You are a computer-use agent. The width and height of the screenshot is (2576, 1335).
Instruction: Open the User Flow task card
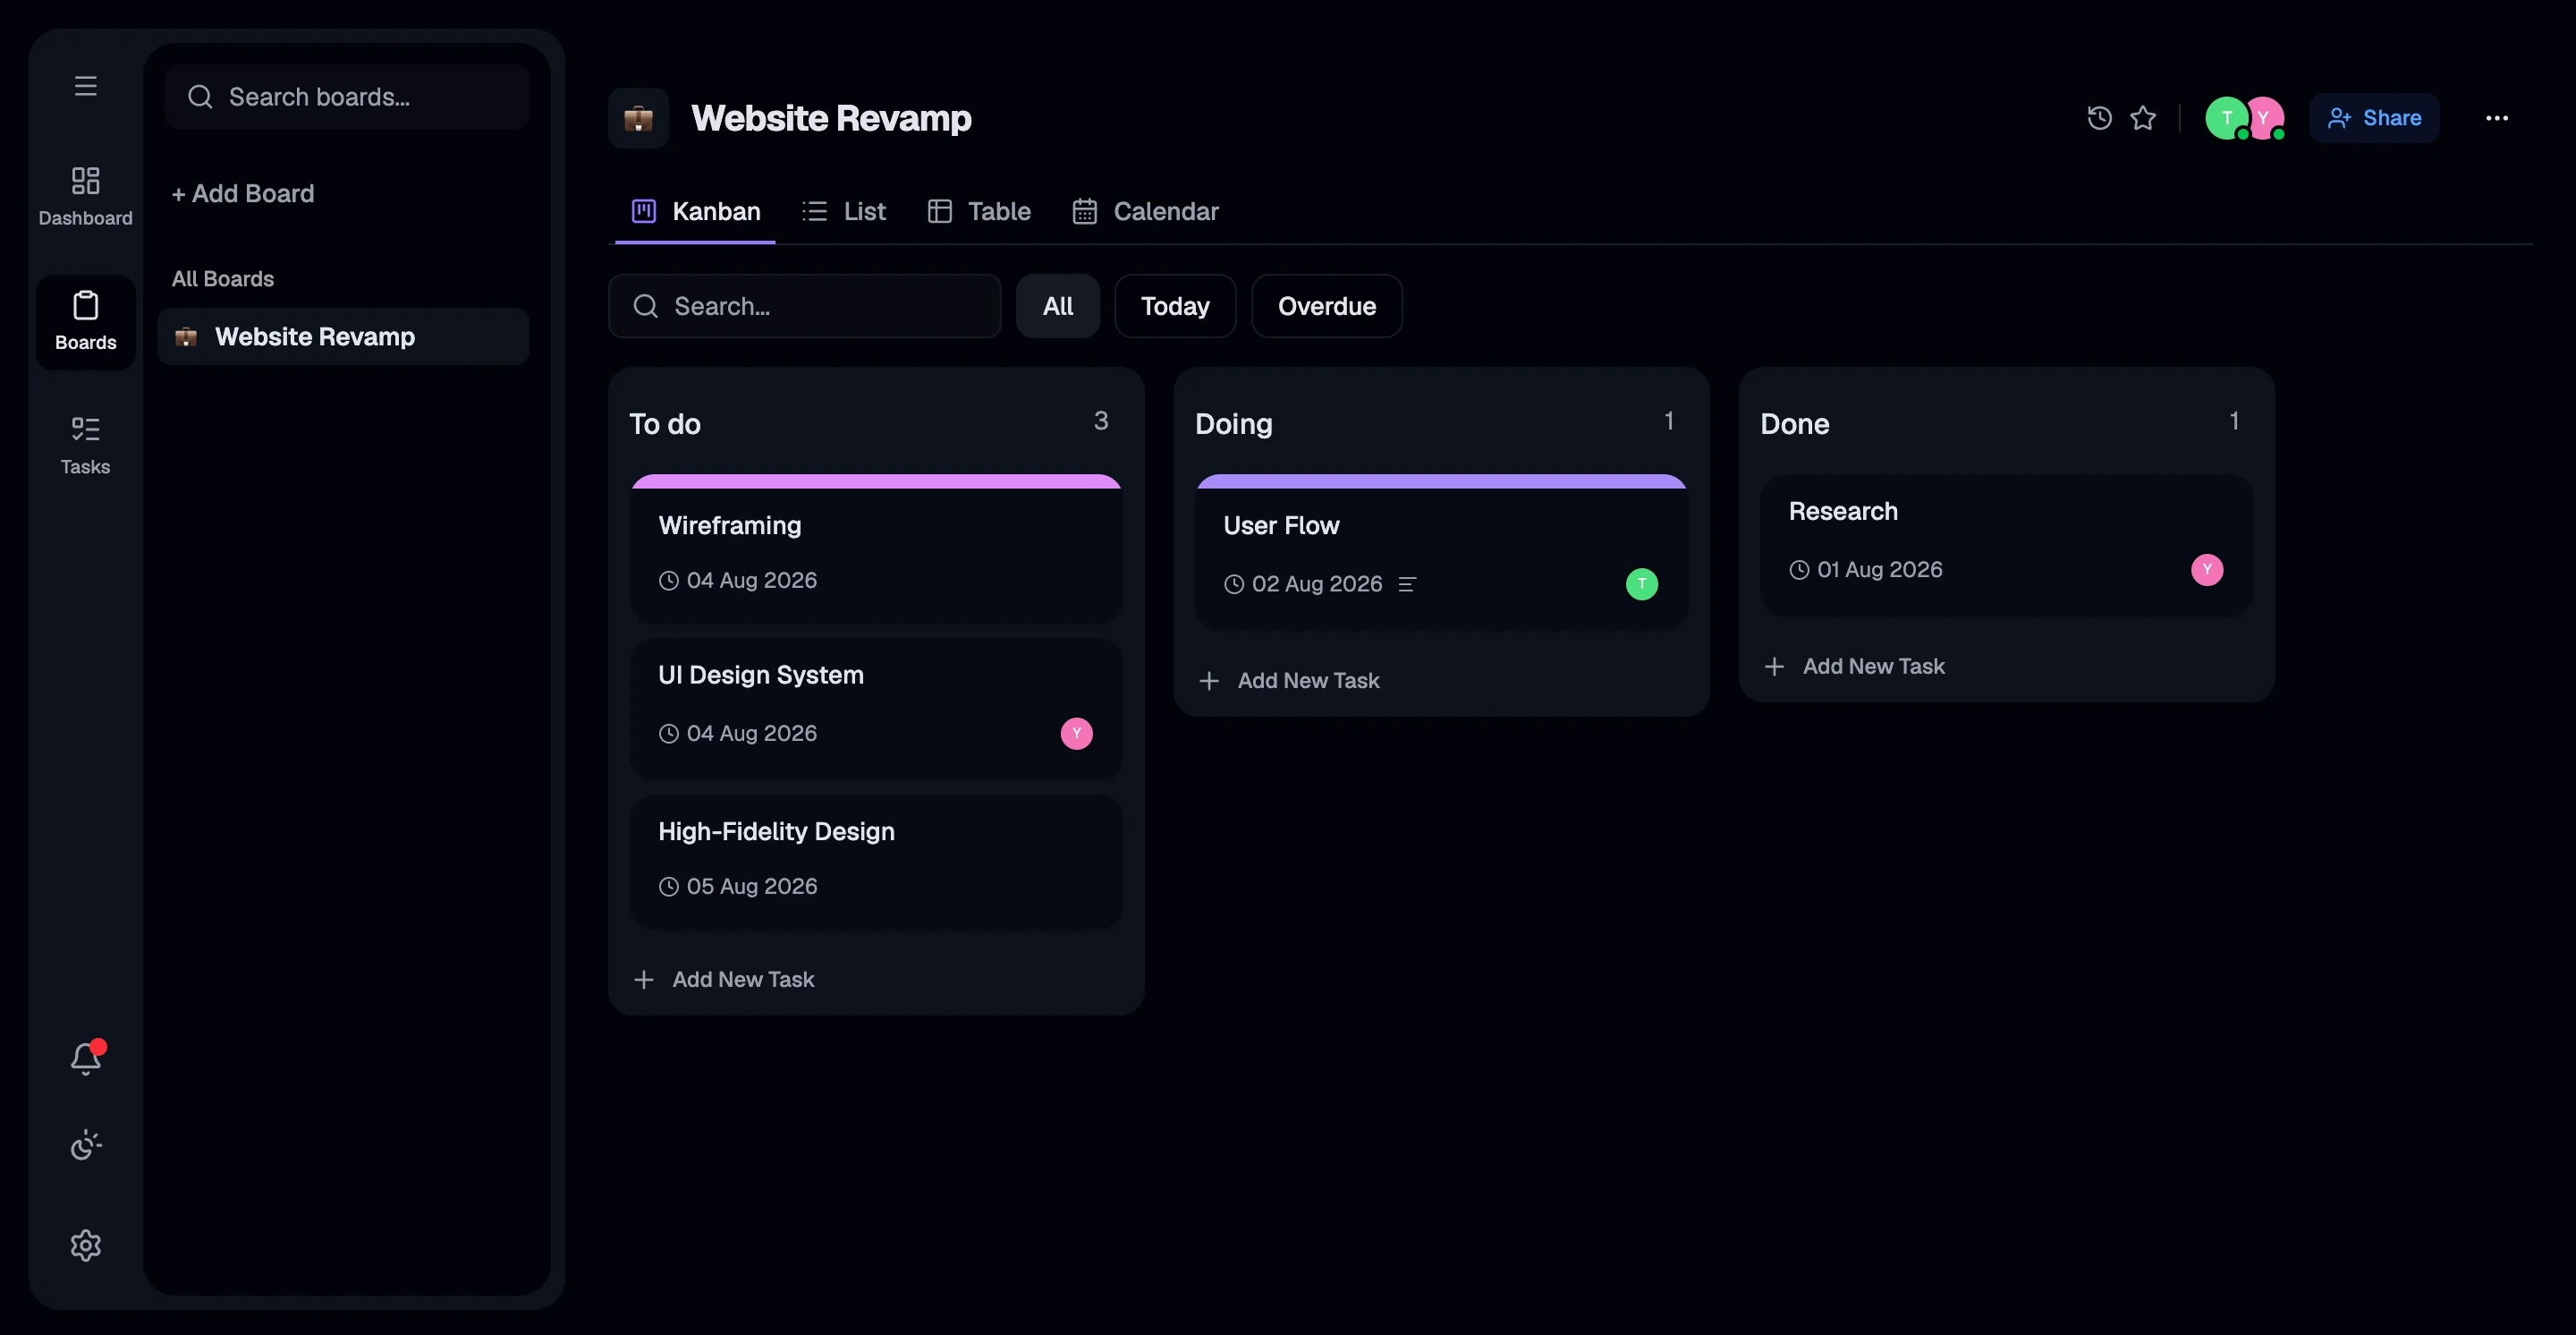point(1441,552)
